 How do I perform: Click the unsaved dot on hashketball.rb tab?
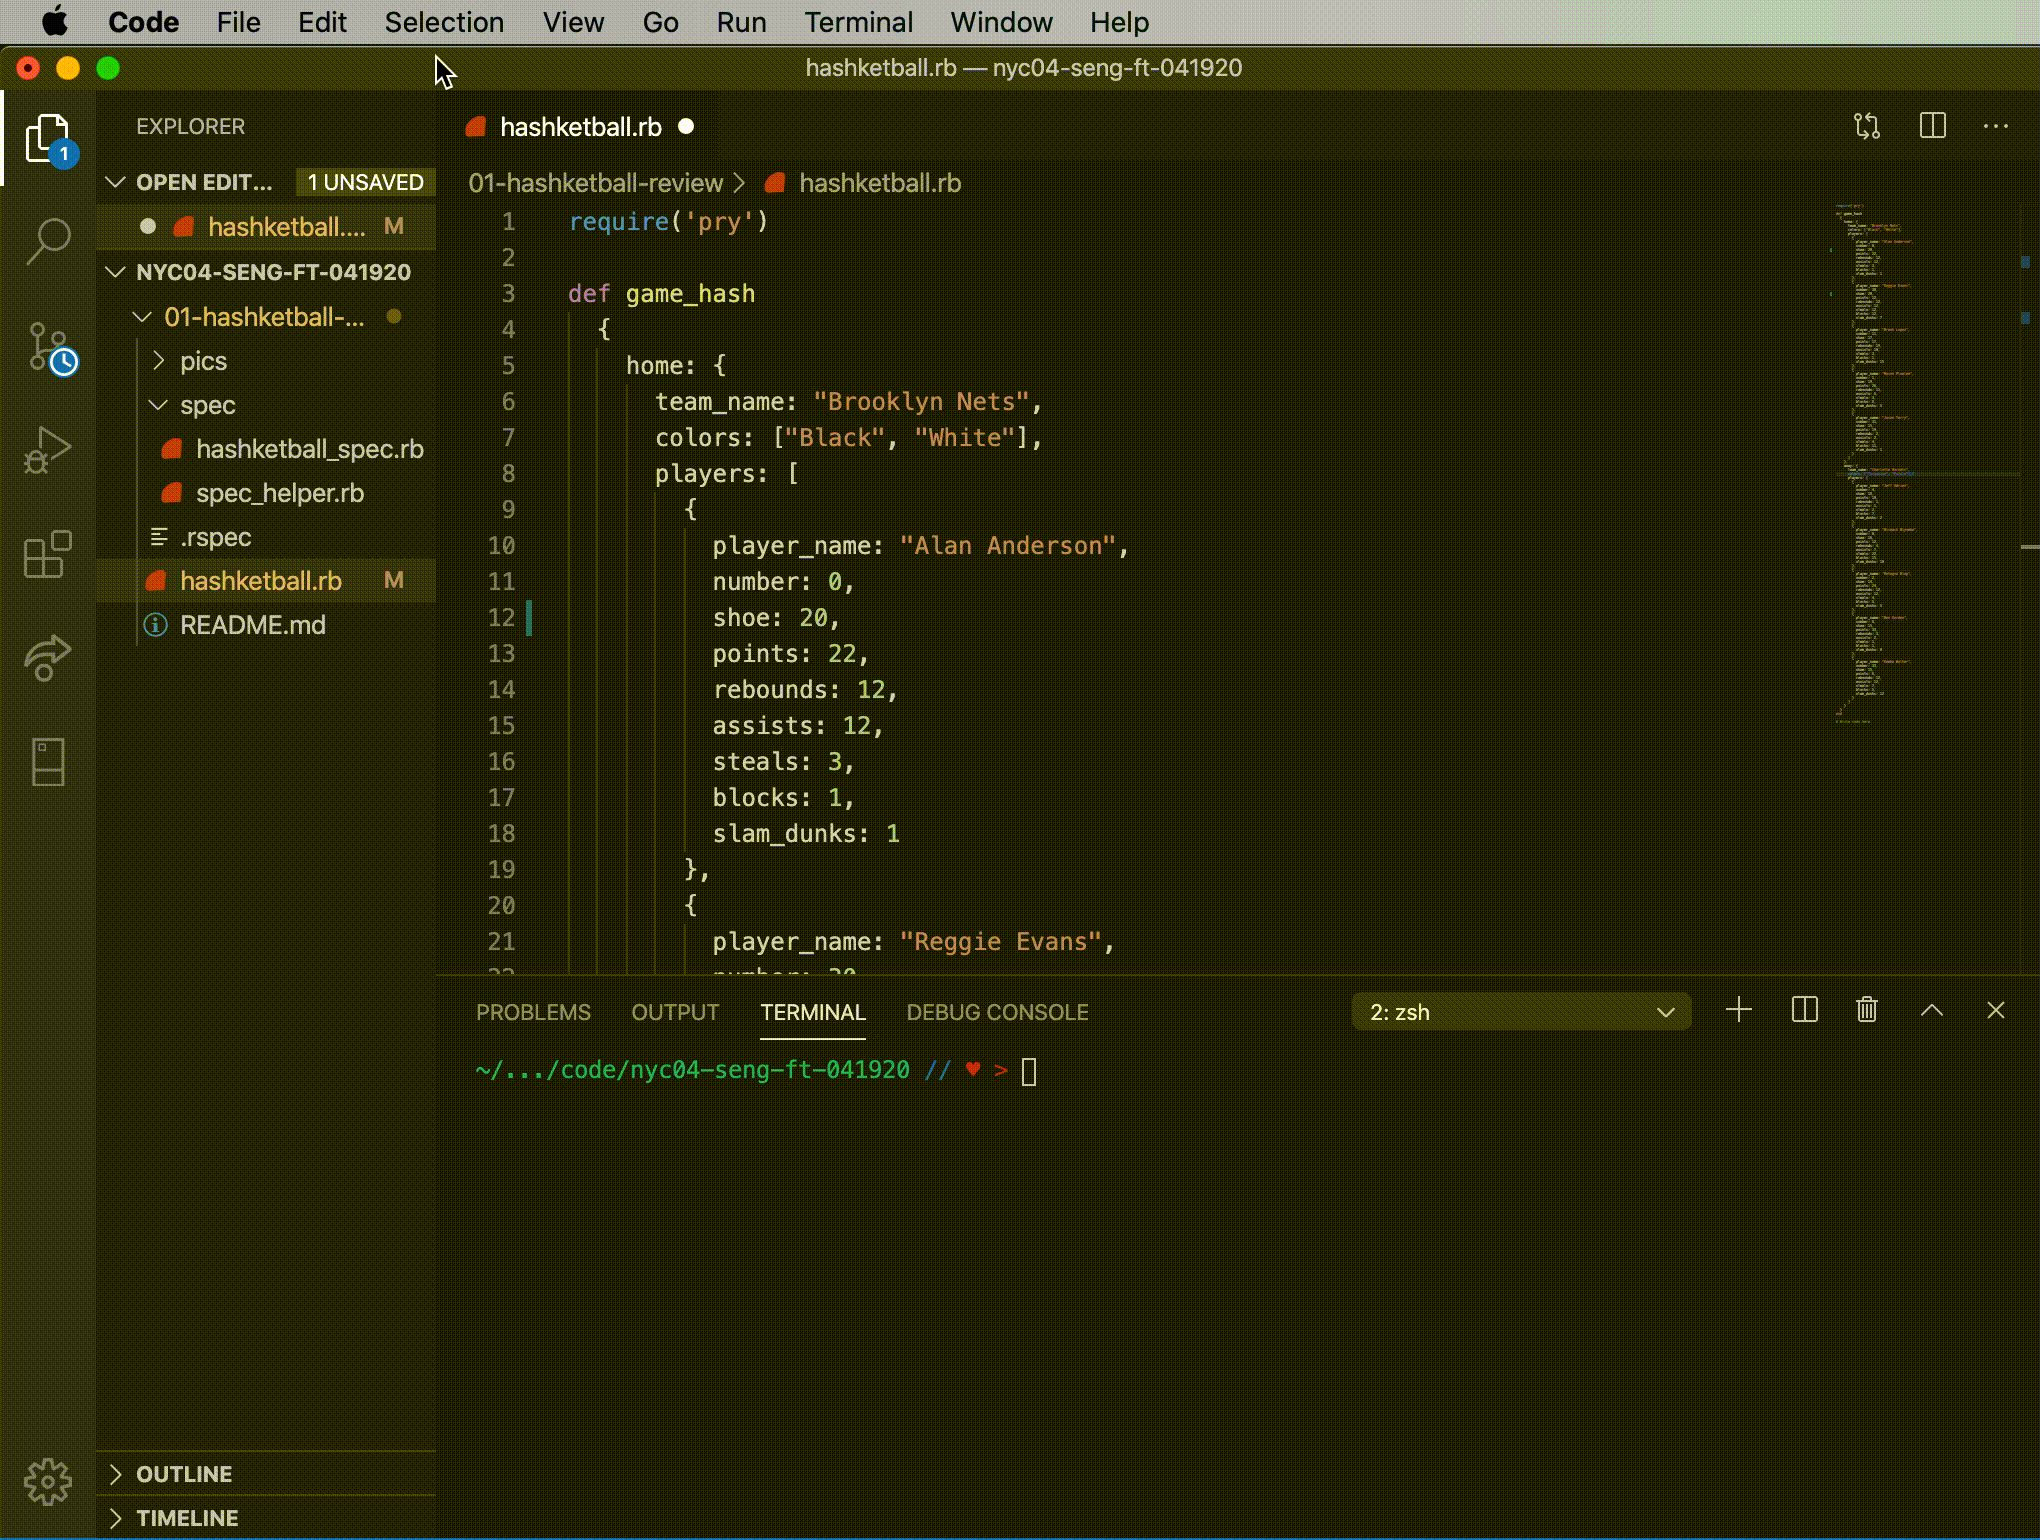[x=686, y=127]
